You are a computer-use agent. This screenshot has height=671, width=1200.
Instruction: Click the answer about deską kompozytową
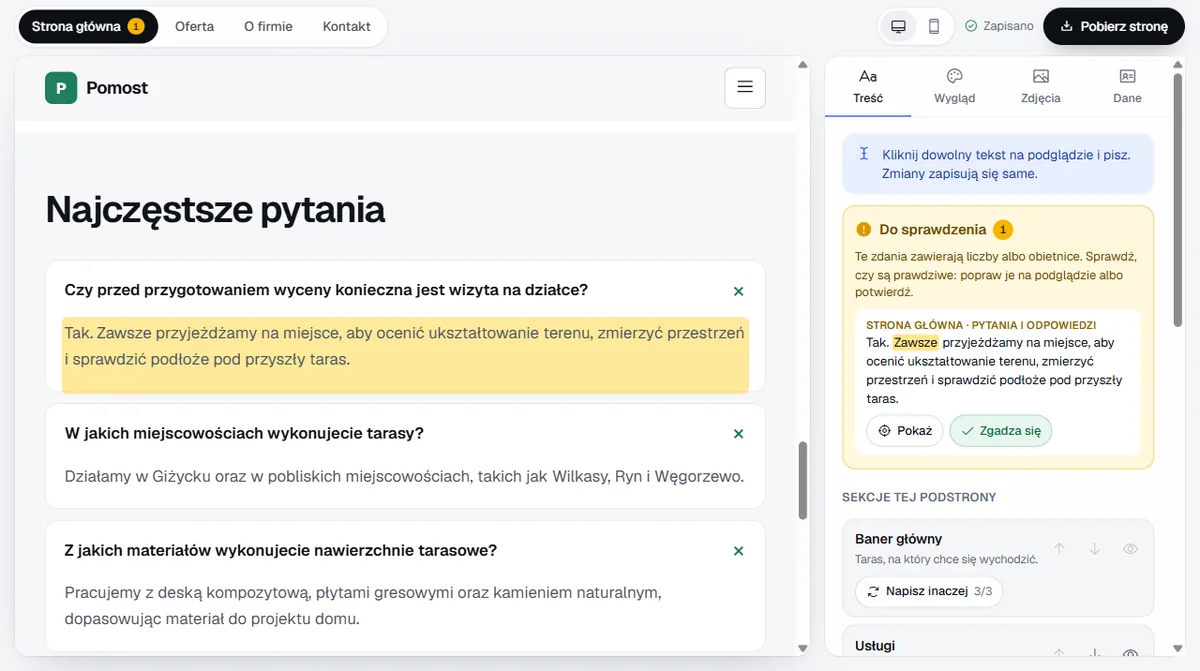pos(363,606)
